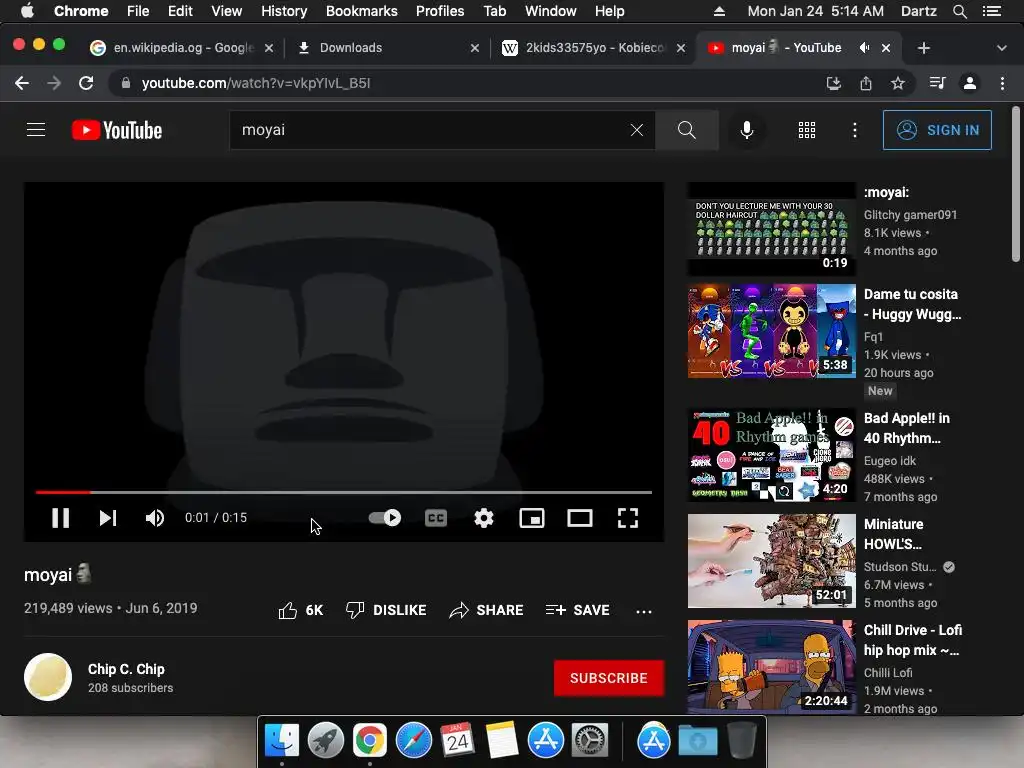This screenshot has width=1024, height=768.
Task: Open Miniature HOWL'S video title
Action: coord(893,534)
